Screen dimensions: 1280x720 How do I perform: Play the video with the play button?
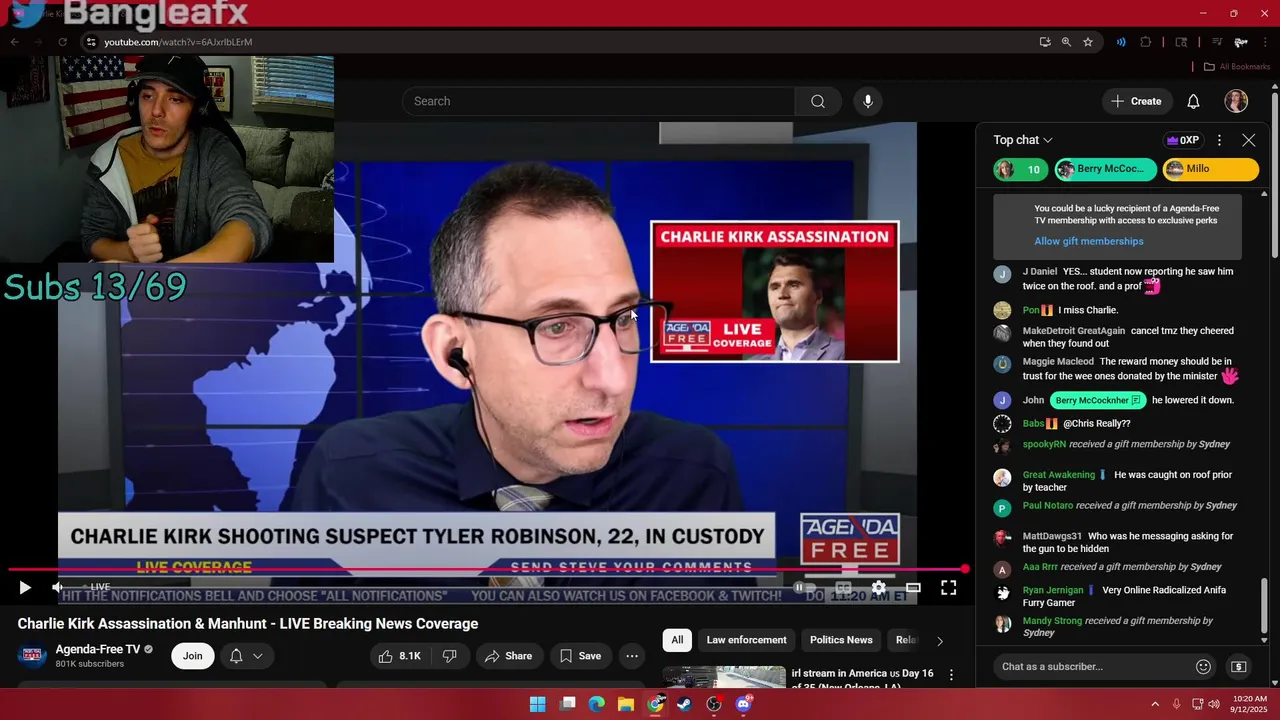pyautogui.click(x=25, y=588)
